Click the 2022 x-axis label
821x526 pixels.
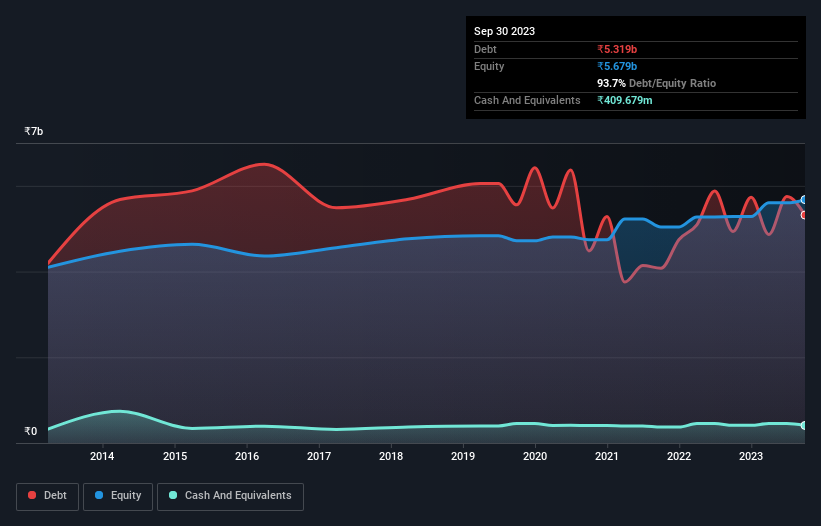(x=679, y=456)
